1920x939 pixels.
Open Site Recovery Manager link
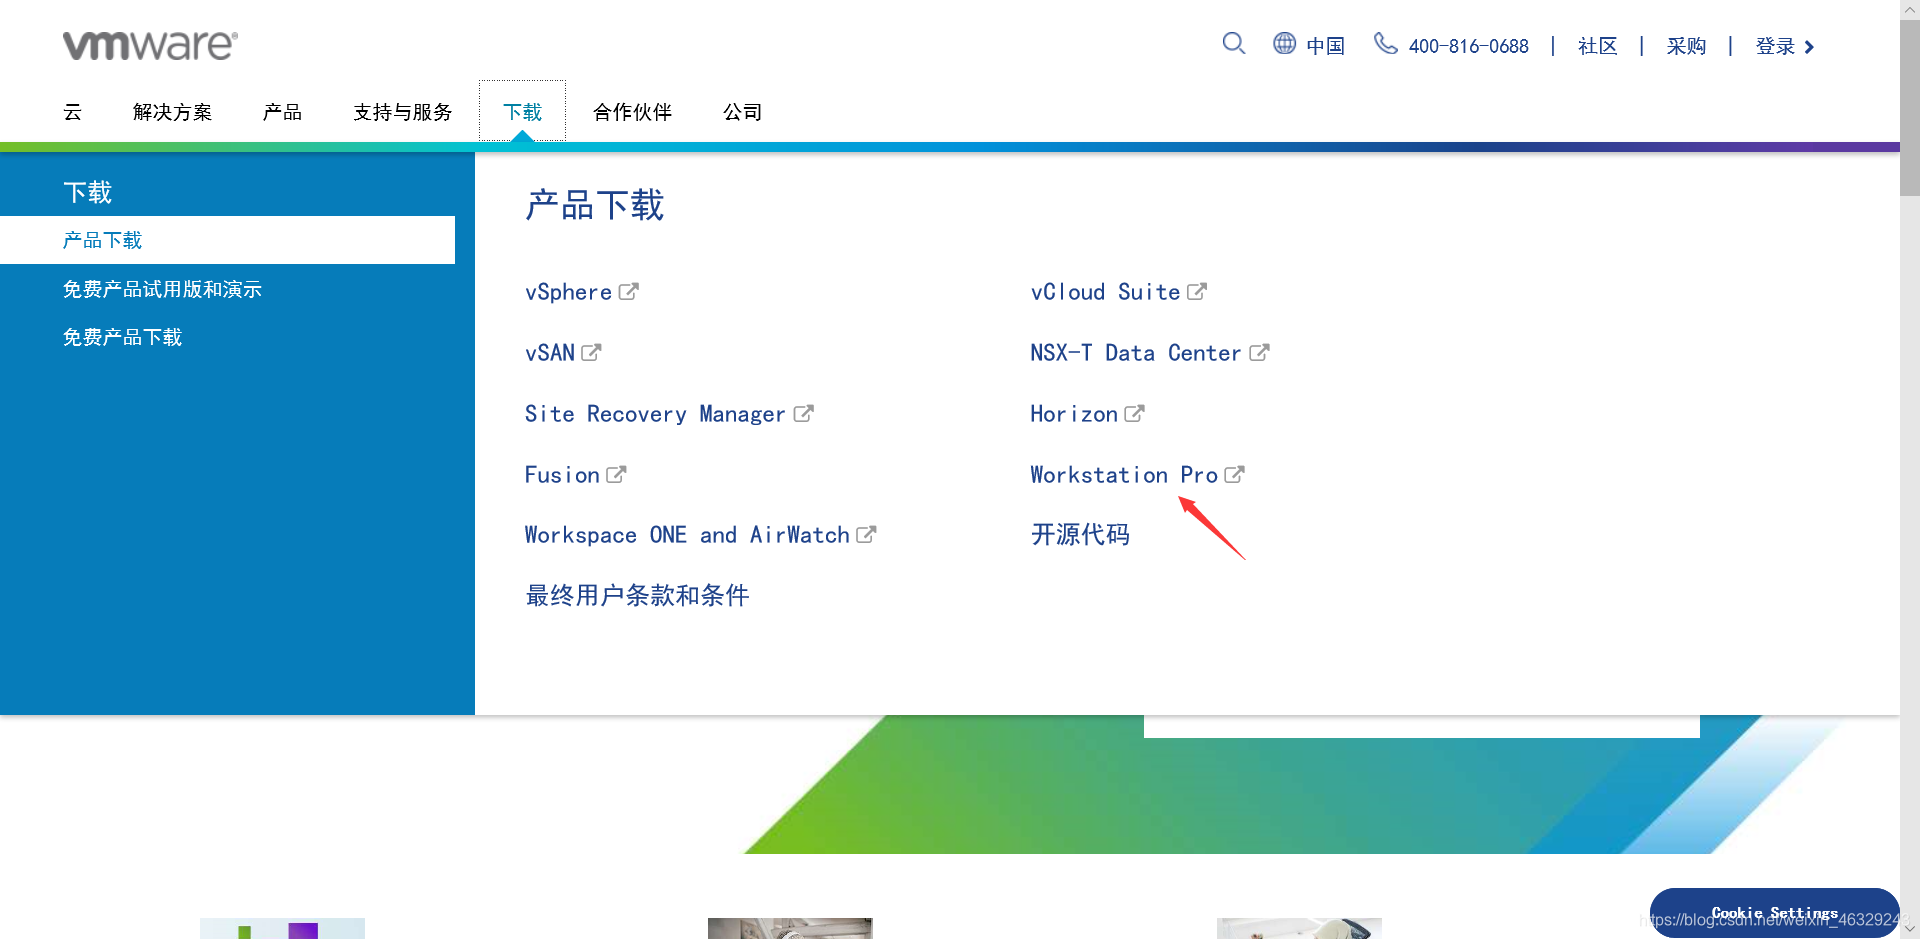tap(655, 414)
